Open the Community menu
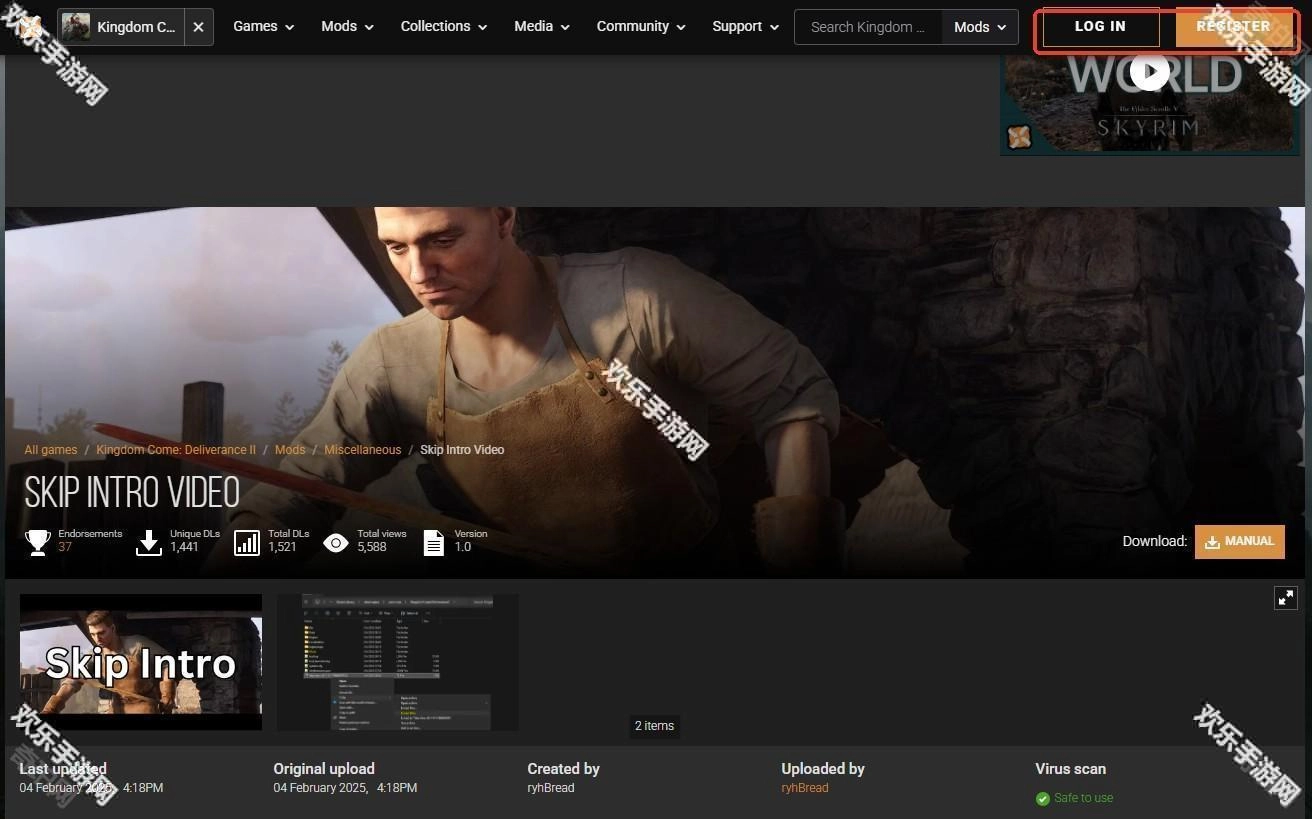Viewport: 1312px width, 819px height. click(x=641, y=27)
